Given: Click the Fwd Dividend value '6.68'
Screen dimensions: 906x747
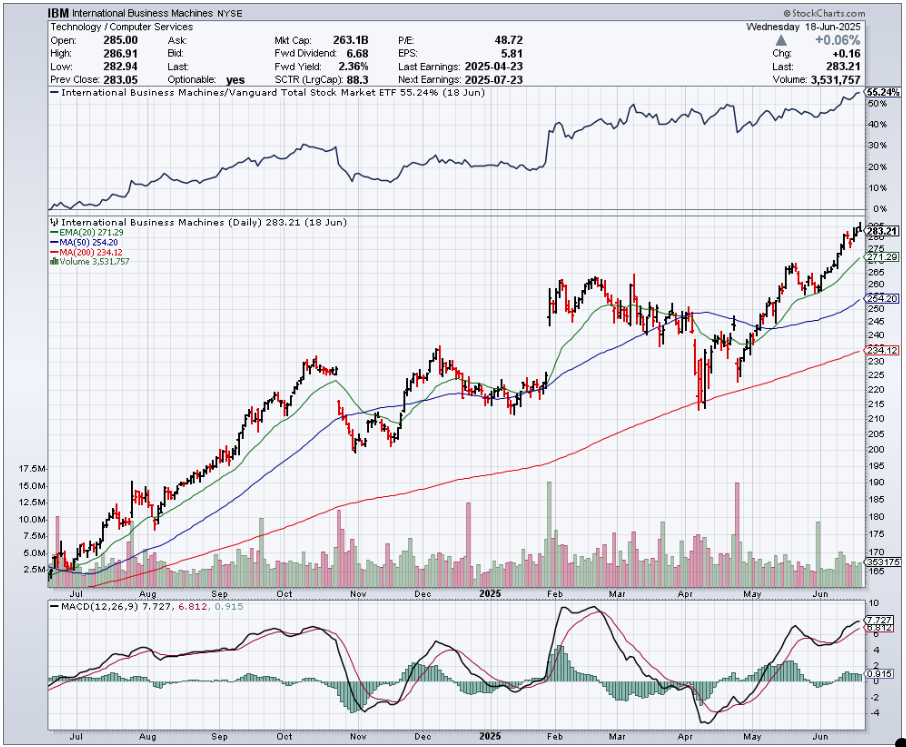Looking at the screenshot, I should 357,53.
